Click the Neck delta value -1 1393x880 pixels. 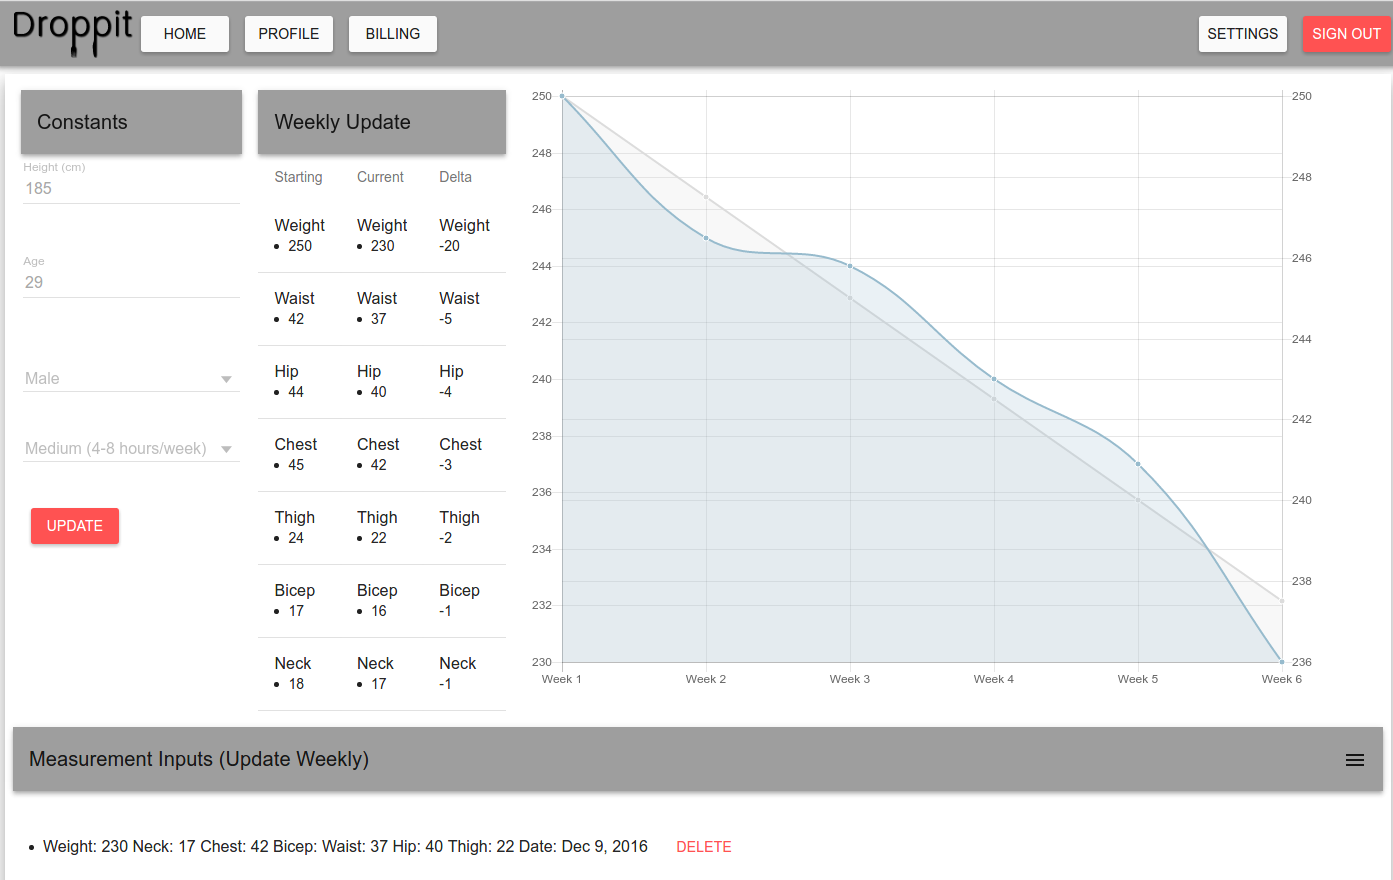pyautogui.click(x=445, y=684)
